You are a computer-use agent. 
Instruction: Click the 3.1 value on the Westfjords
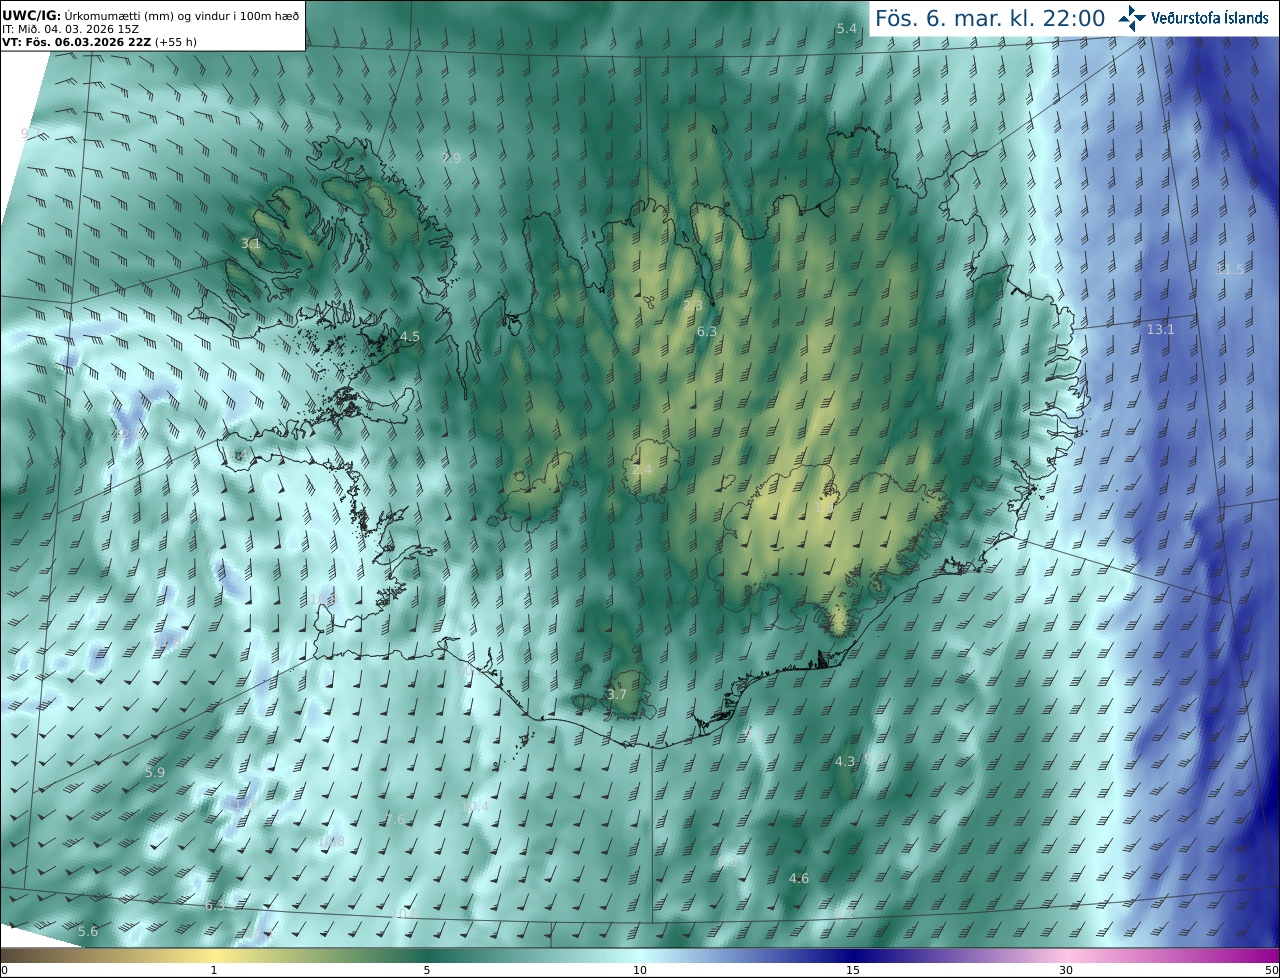pos(251,243)
